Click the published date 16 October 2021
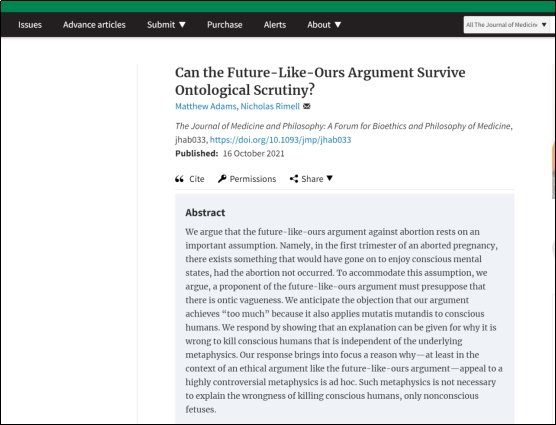The width and height of the screenshot is (556, 425). tap(254, 153)
